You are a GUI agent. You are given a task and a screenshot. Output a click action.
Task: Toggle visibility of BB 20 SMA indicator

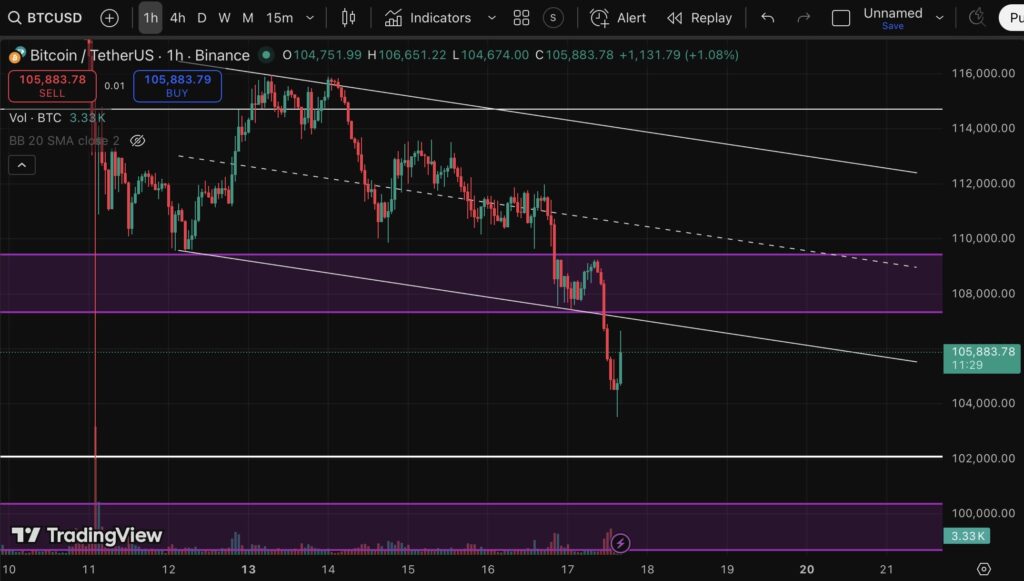[138, 141]
